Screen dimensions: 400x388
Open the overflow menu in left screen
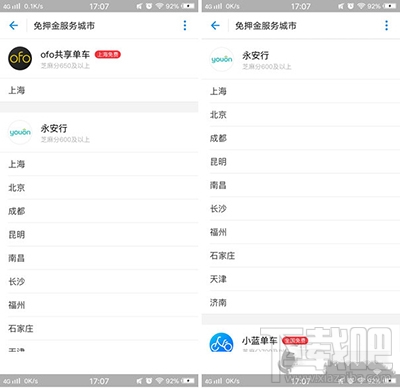(185, 25)
